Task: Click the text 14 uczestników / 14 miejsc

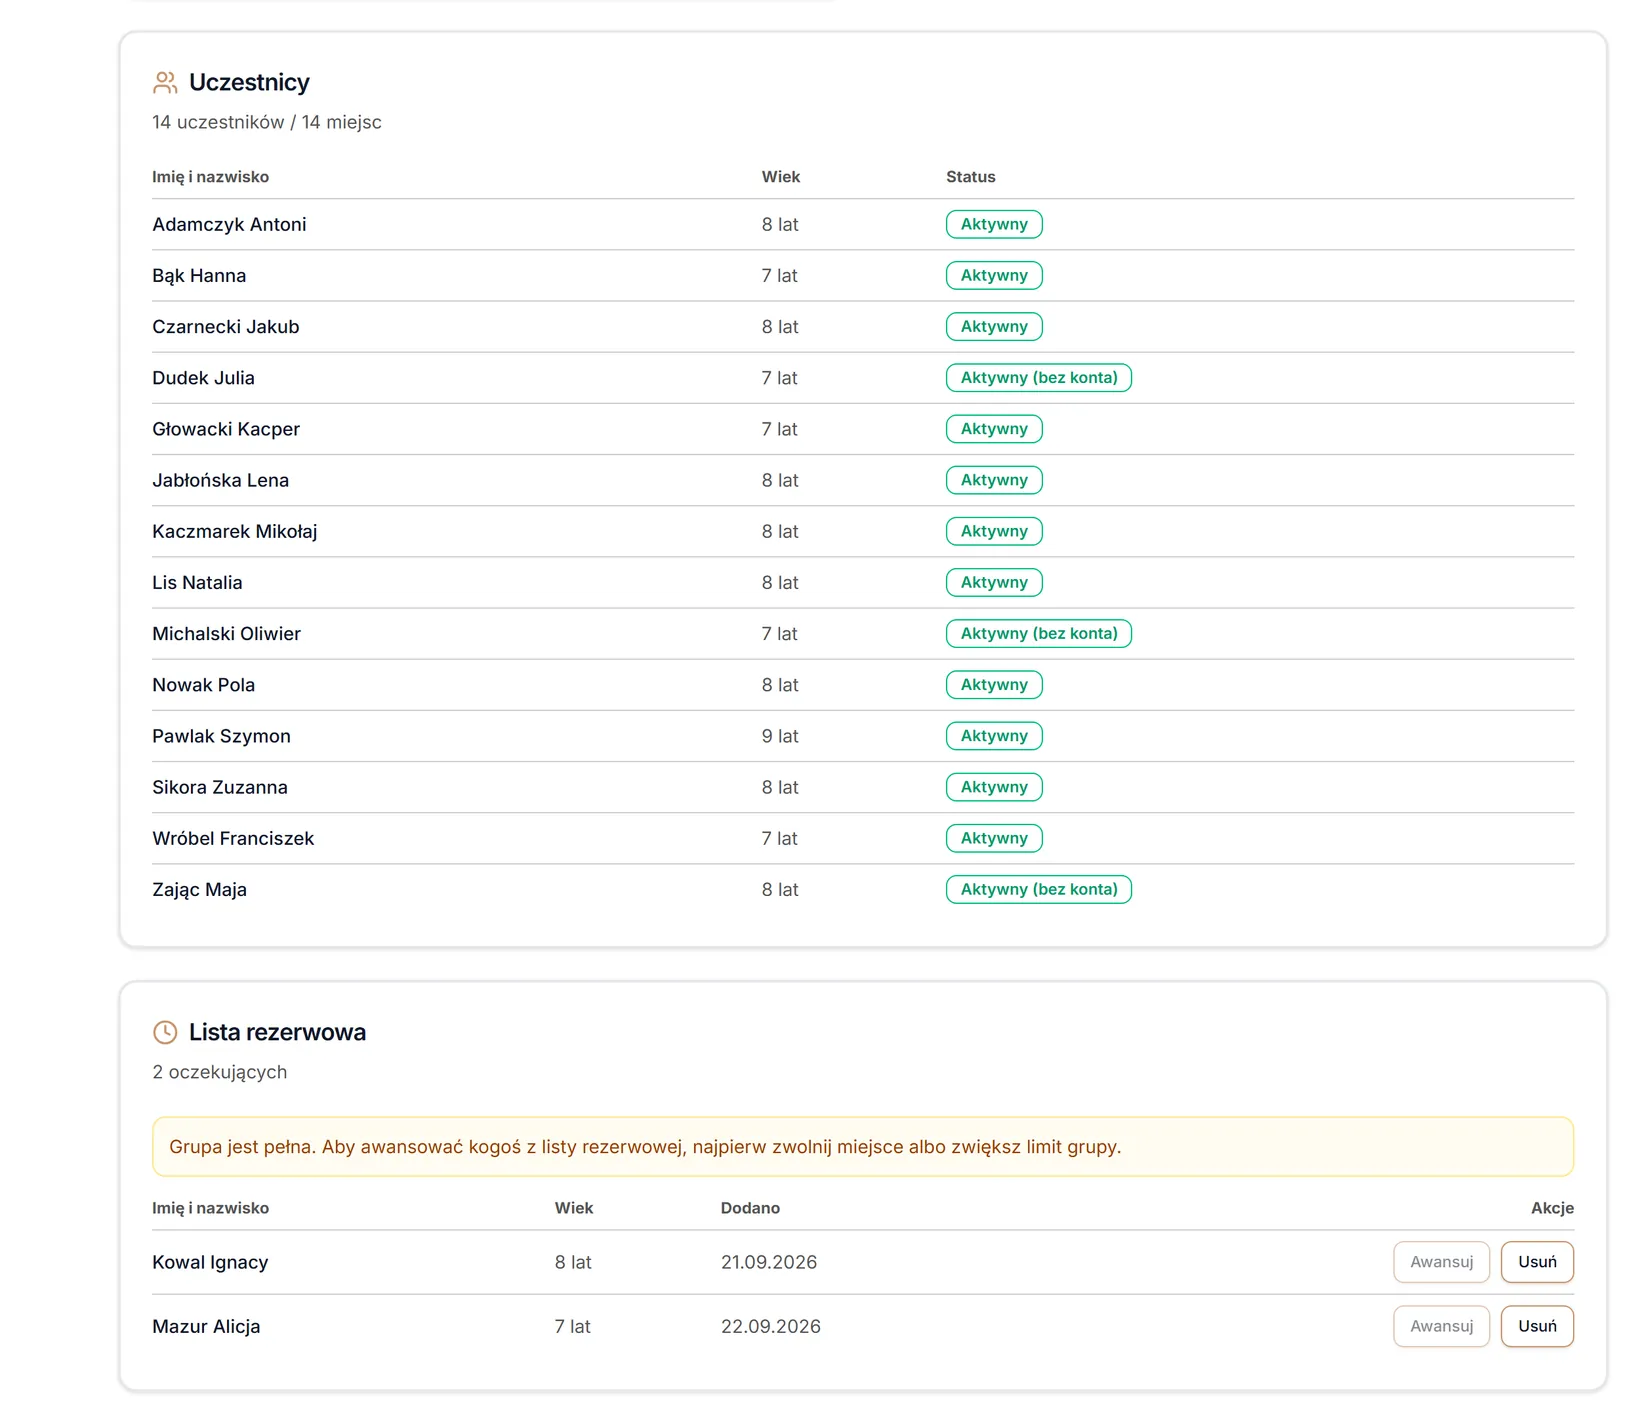Action: tap(267, 122)
